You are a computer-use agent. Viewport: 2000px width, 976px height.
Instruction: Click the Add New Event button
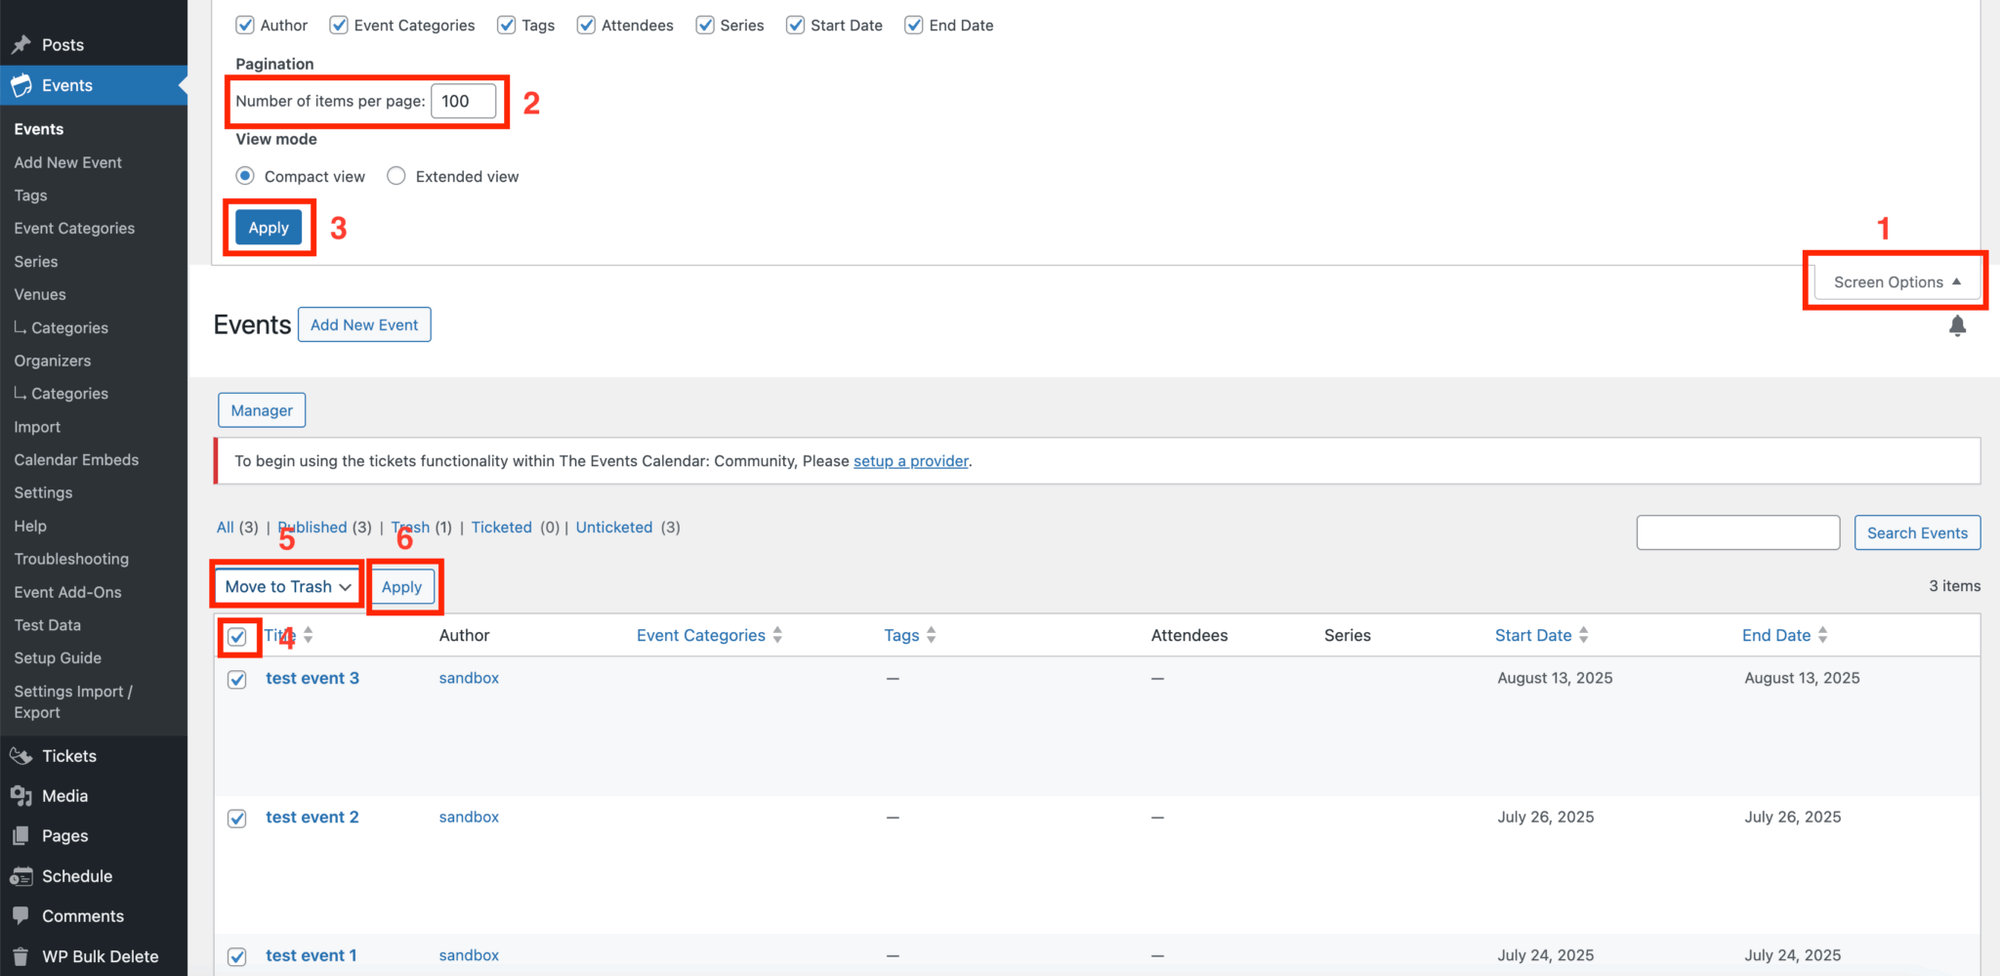[364, 324]
